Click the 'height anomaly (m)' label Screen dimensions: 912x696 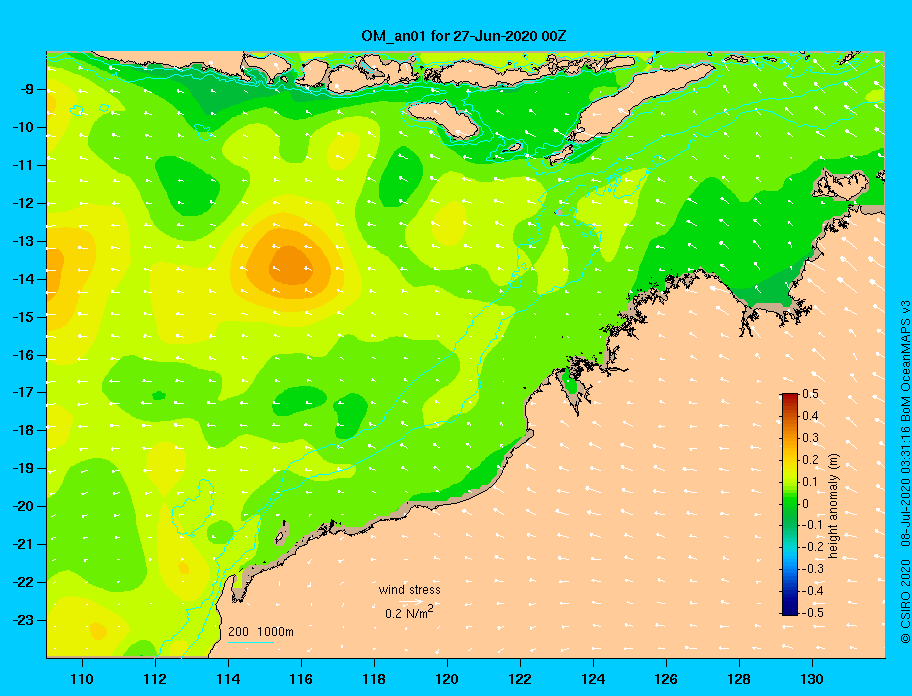833,506
